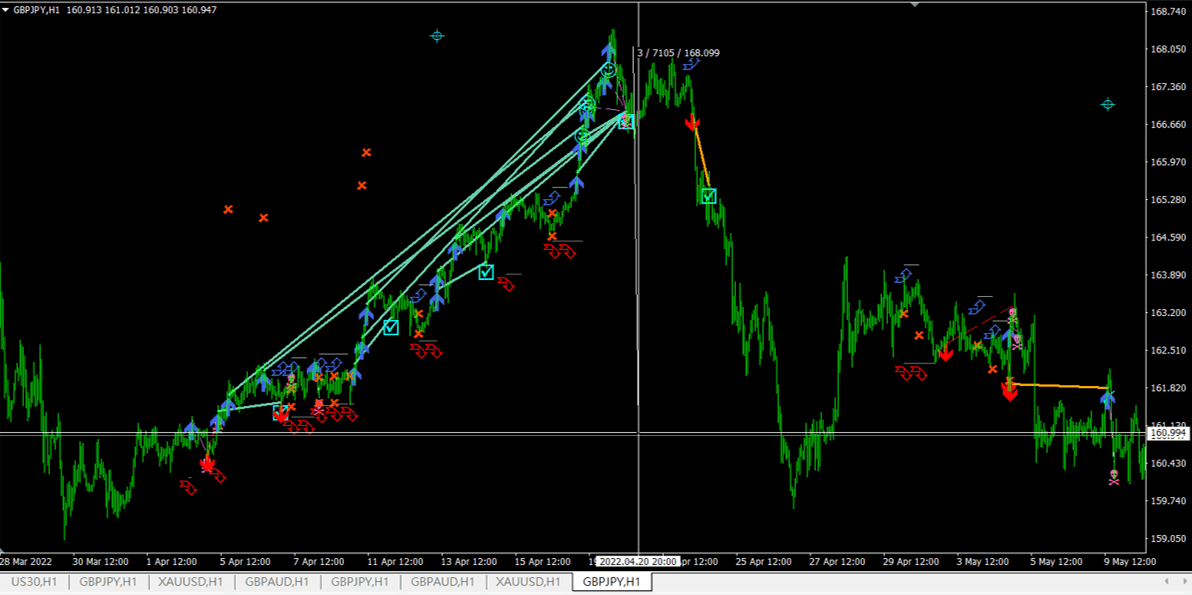Click the checkmark box beside the white vertical crosshair line

click(626, 122)
